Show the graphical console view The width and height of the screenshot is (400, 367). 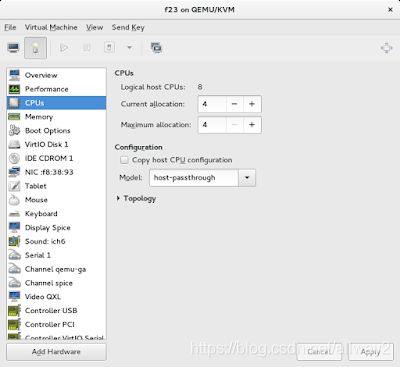(x=14, y=48)
